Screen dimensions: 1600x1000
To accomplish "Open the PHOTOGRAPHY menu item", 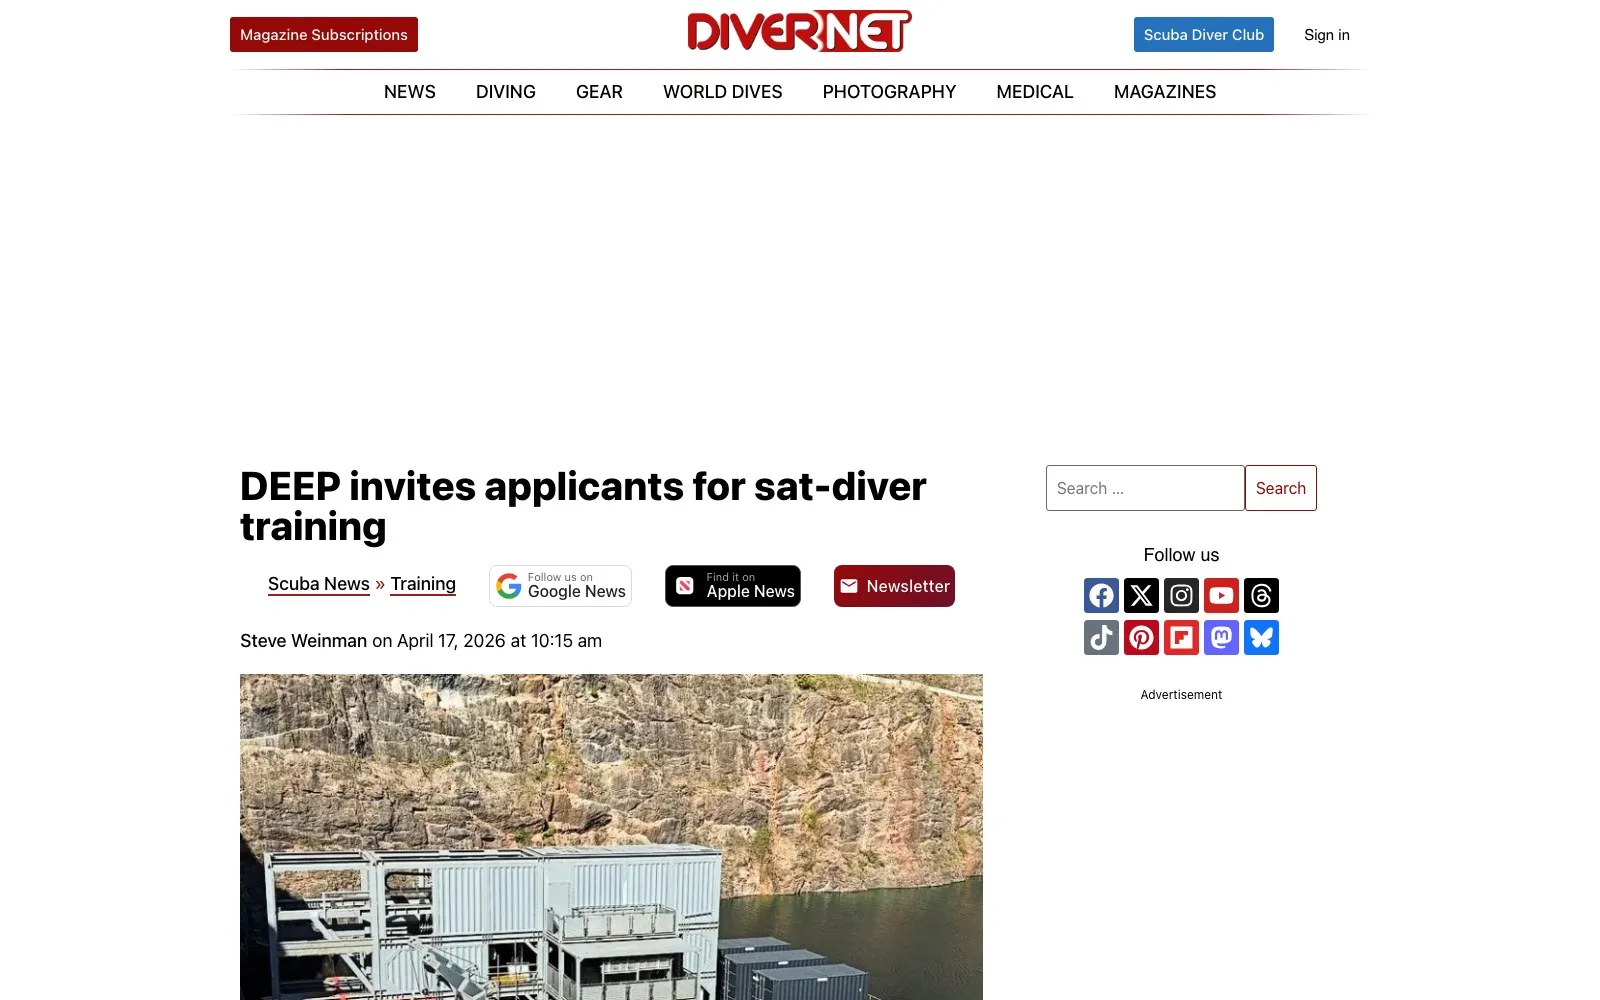I will 889,92.
